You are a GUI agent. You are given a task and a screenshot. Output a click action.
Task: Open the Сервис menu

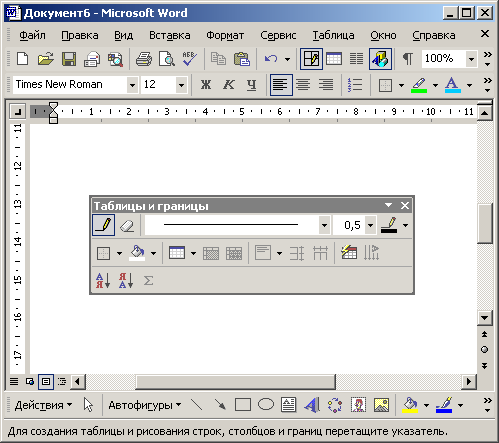click(278, 35)
